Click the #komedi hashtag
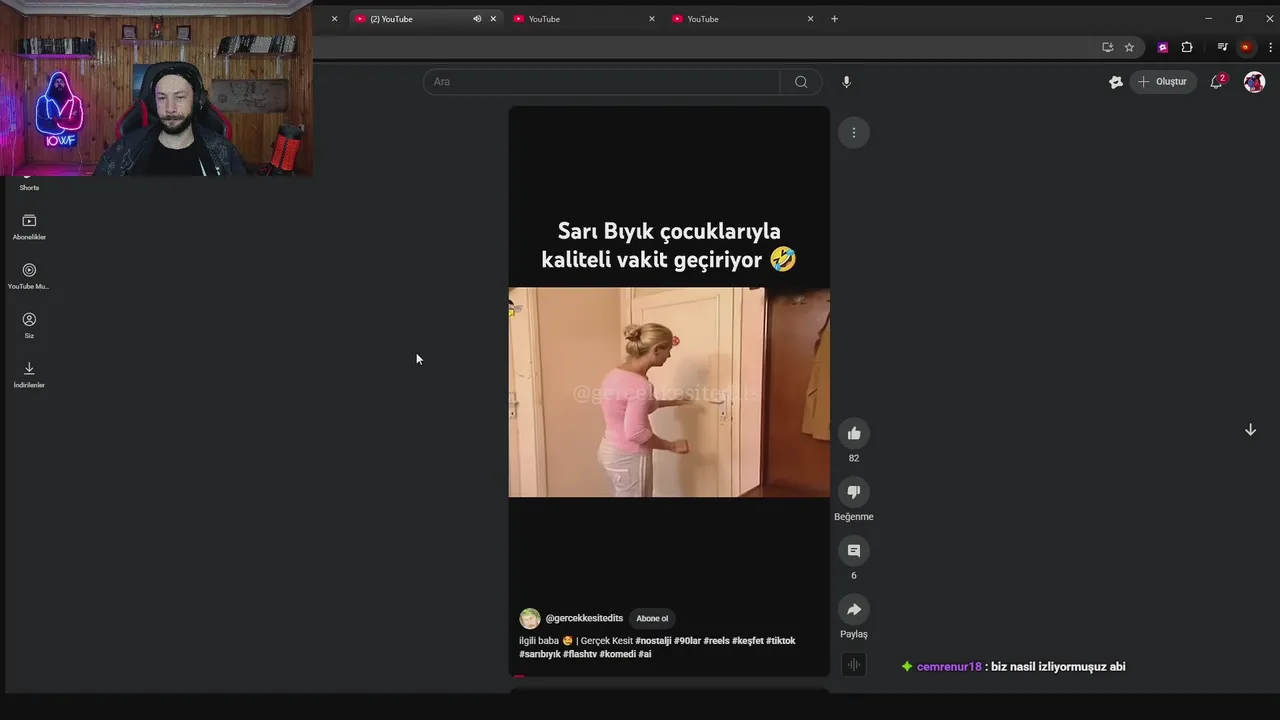Screen dimensions: 1280x720 (x=618, y=654)
